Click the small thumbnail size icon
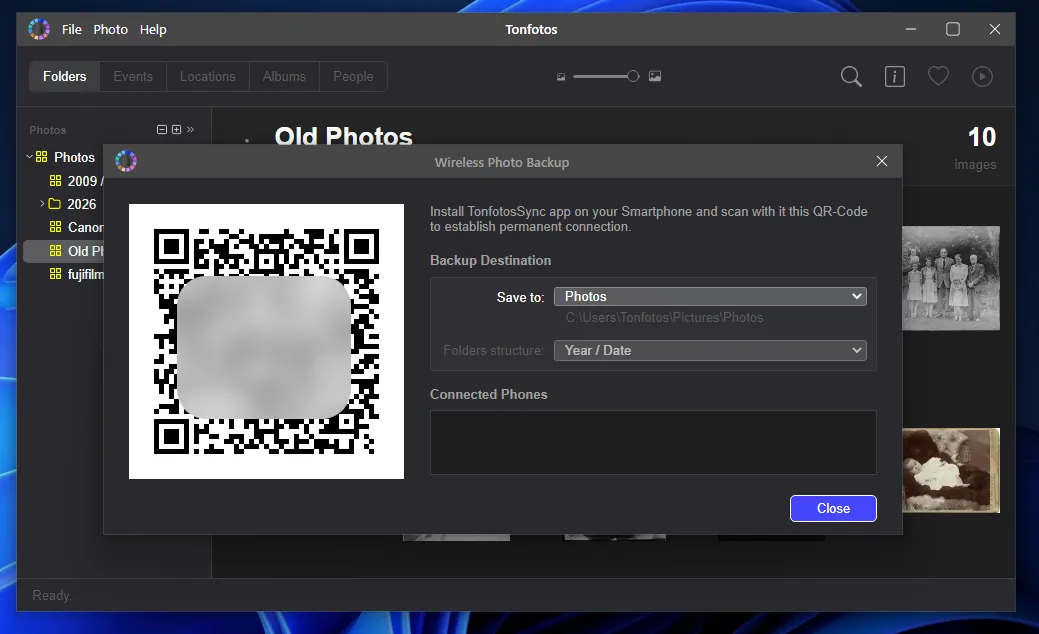This screenshot has height=634, width=1039. [x=561, y=77]
